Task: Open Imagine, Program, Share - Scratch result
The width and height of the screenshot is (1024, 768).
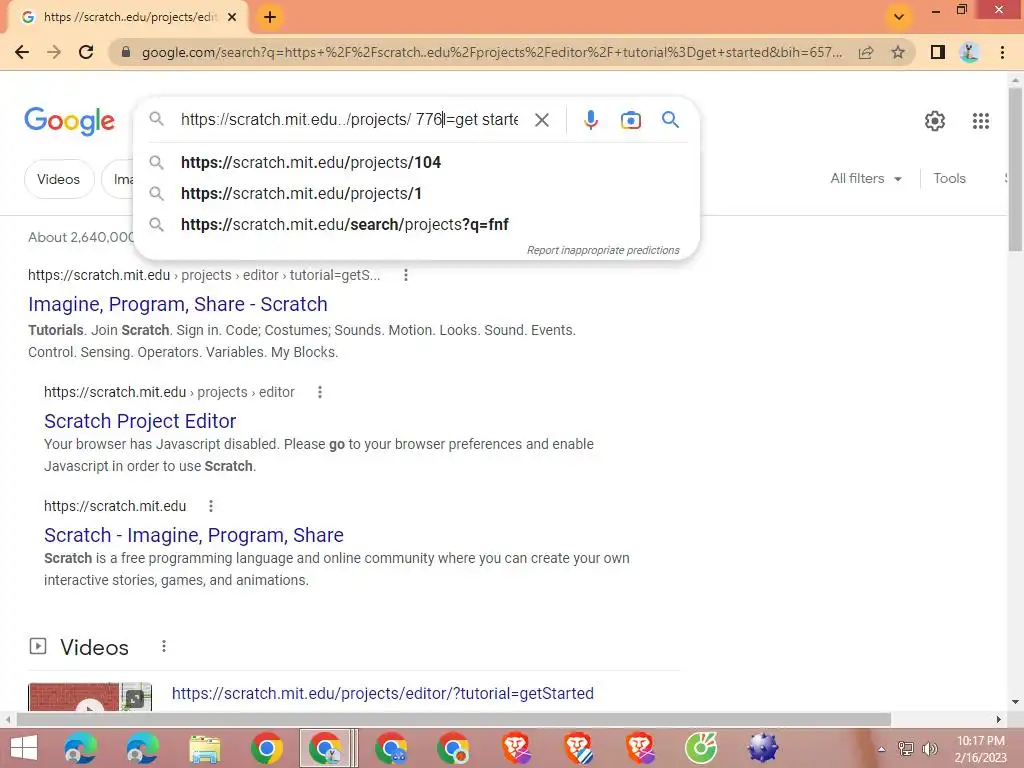Action: 178,304
